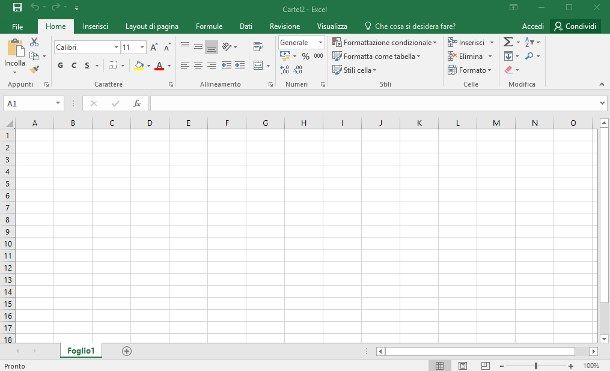Apply percent style
The image size is (610, 371).
(x=305, y=56)
